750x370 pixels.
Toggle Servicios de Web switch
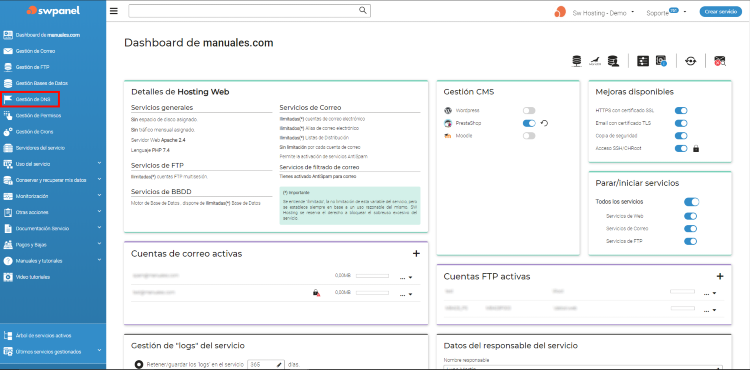[691, 216]
